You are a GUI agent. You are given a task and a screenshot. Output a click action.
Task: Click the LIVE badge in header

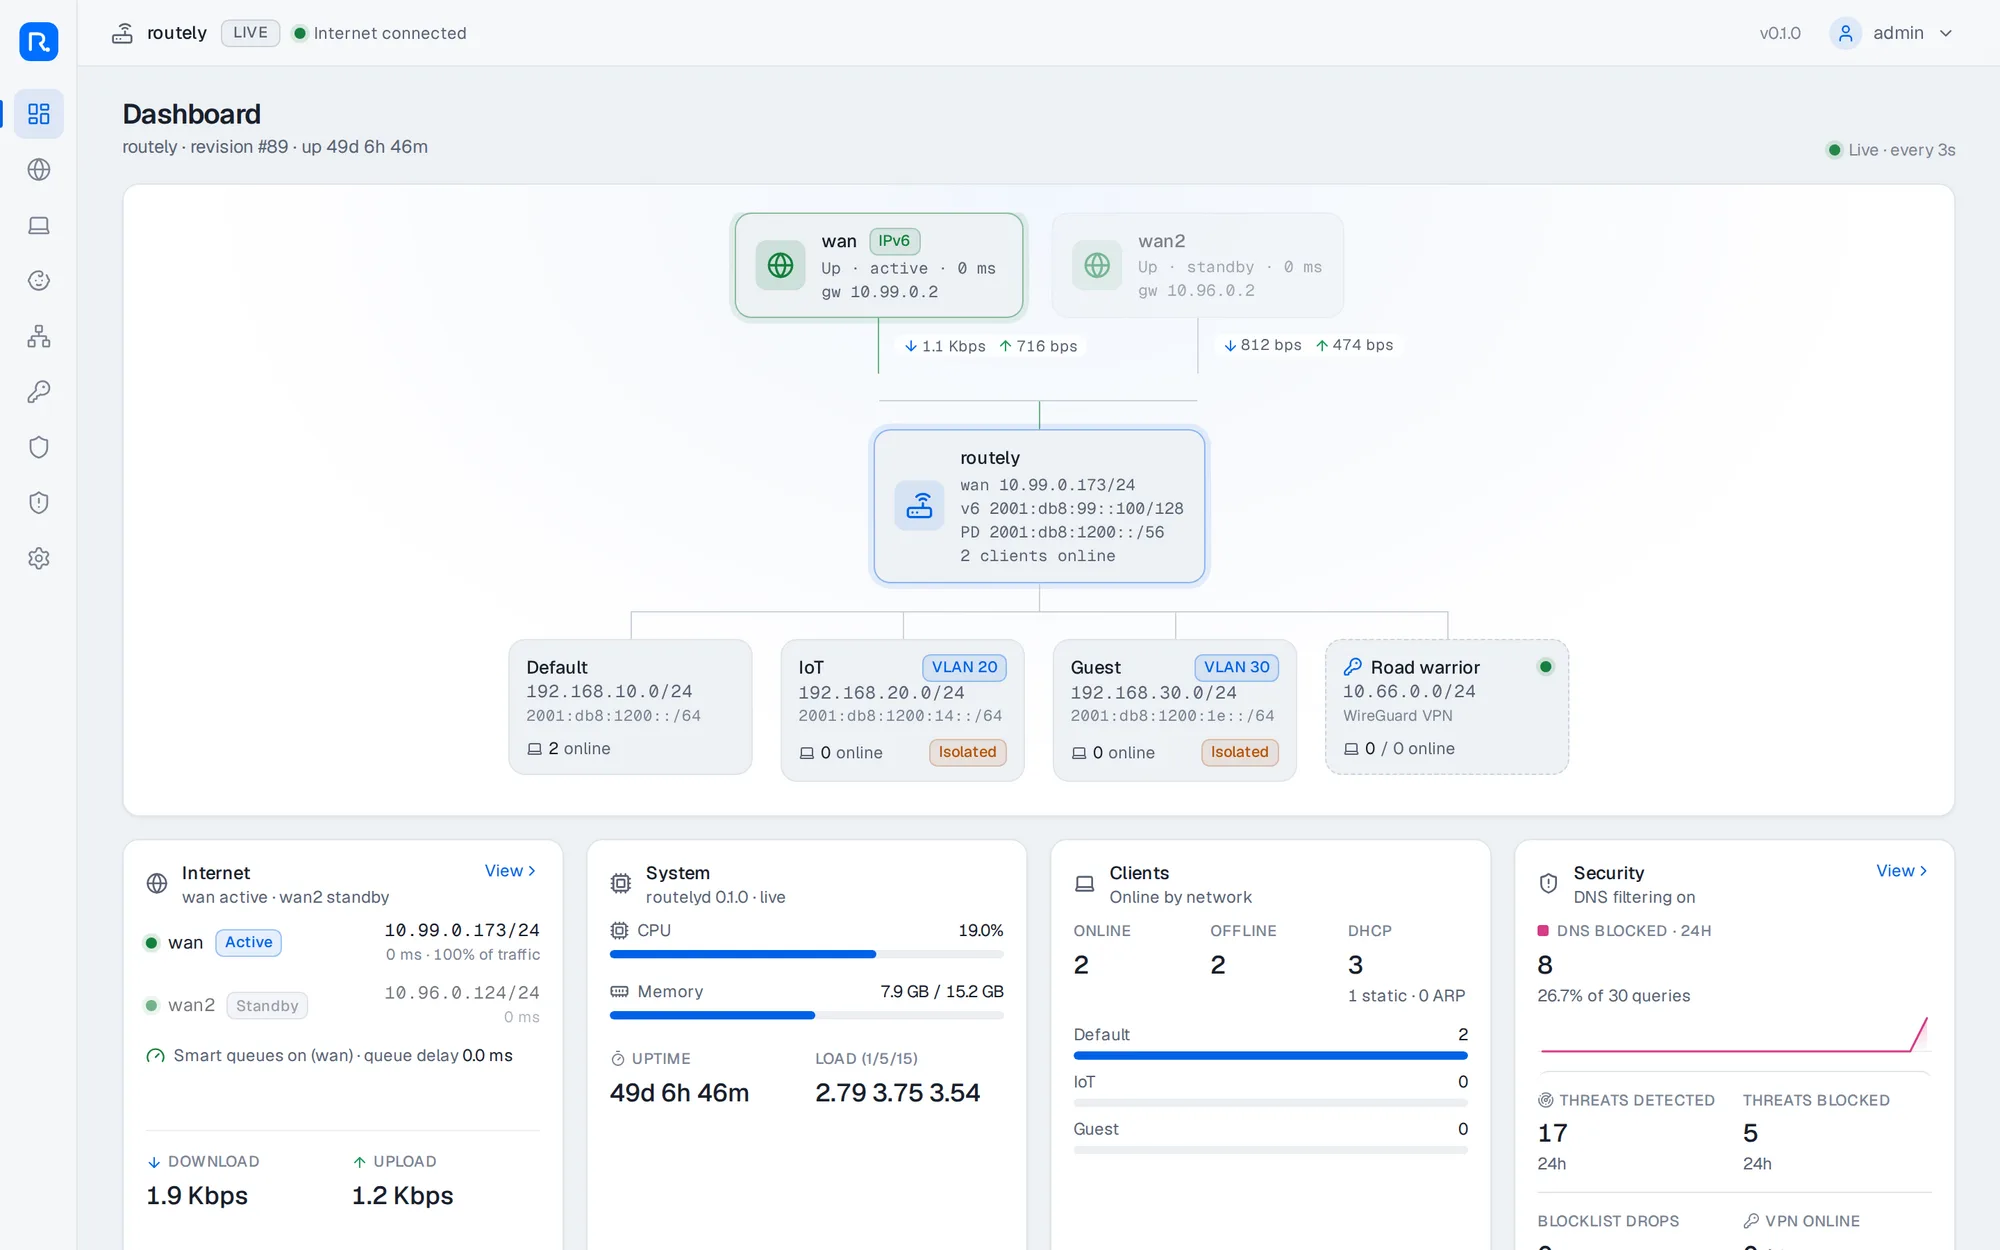point(250,33)
